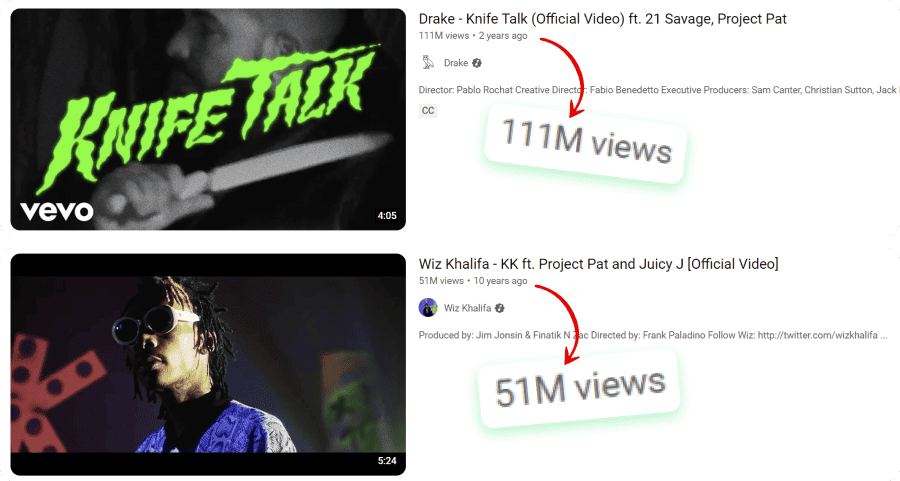Click Wiz Khalifa's round channel avatar
900x481 pixels.
point(428,308)
